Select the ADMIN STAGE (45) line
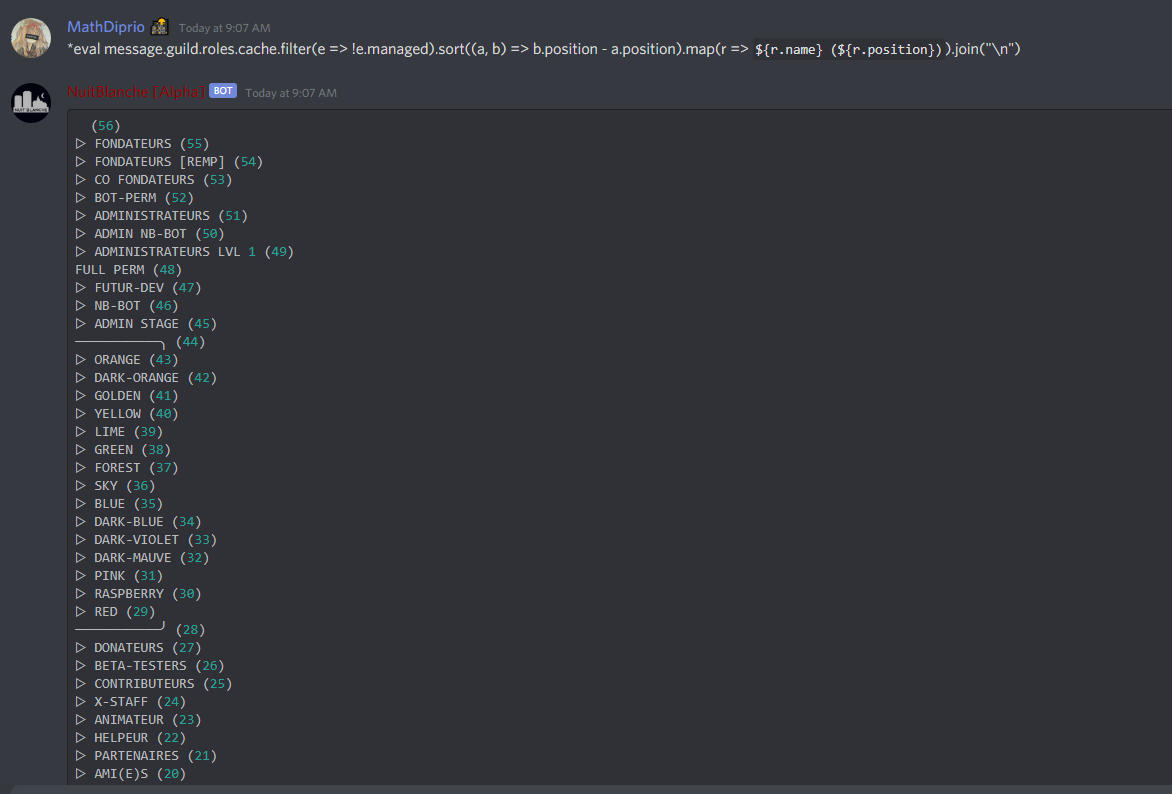The image size is (1172, 794). pyautogui.click(x=146, y=324)
